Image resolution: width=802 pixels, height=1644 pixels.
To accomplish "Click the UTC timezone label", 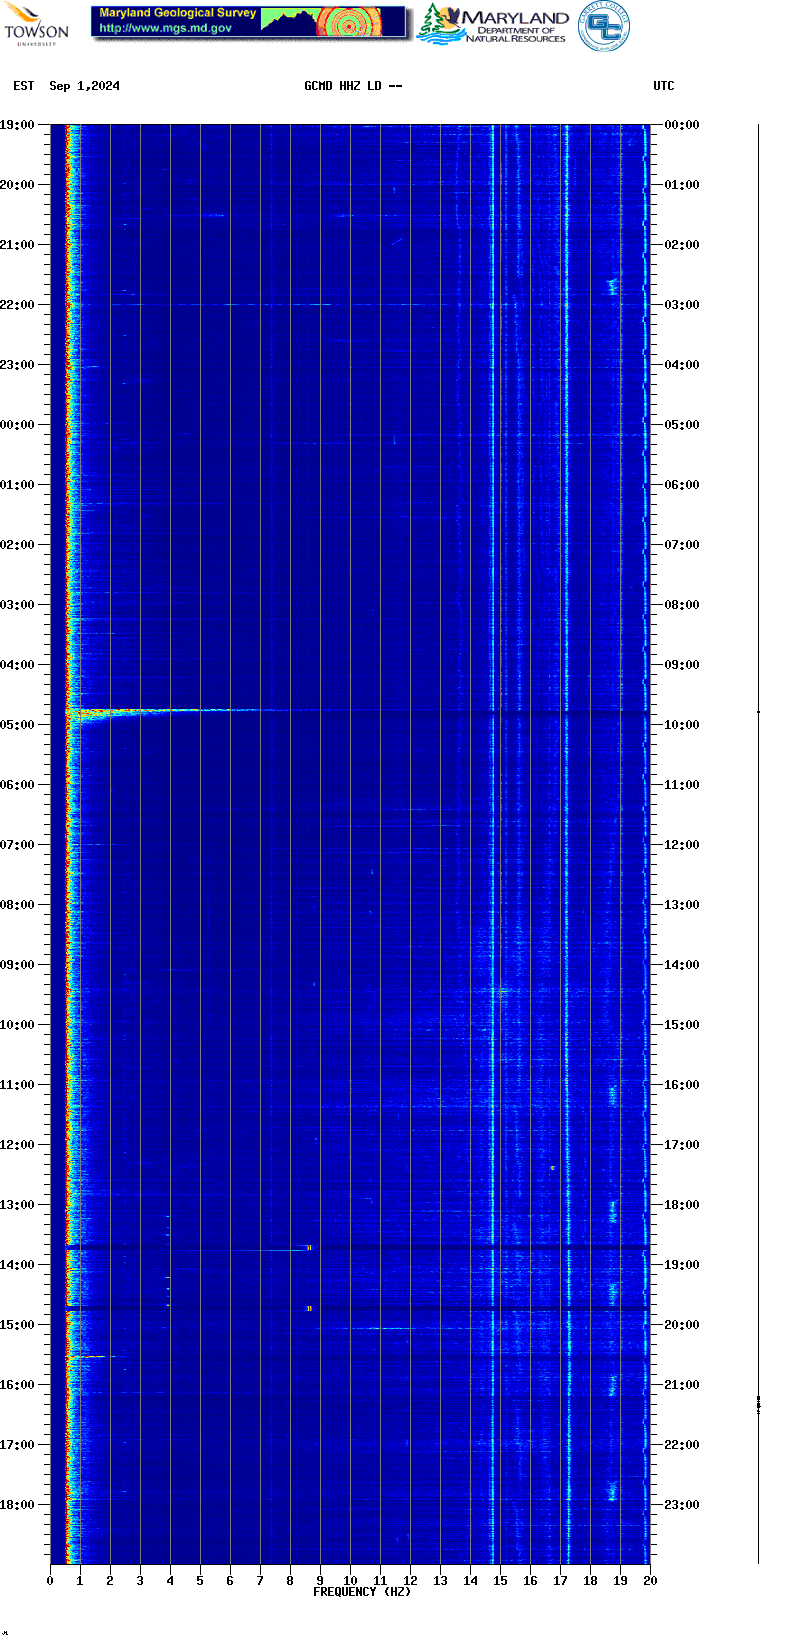I will 664,86.
